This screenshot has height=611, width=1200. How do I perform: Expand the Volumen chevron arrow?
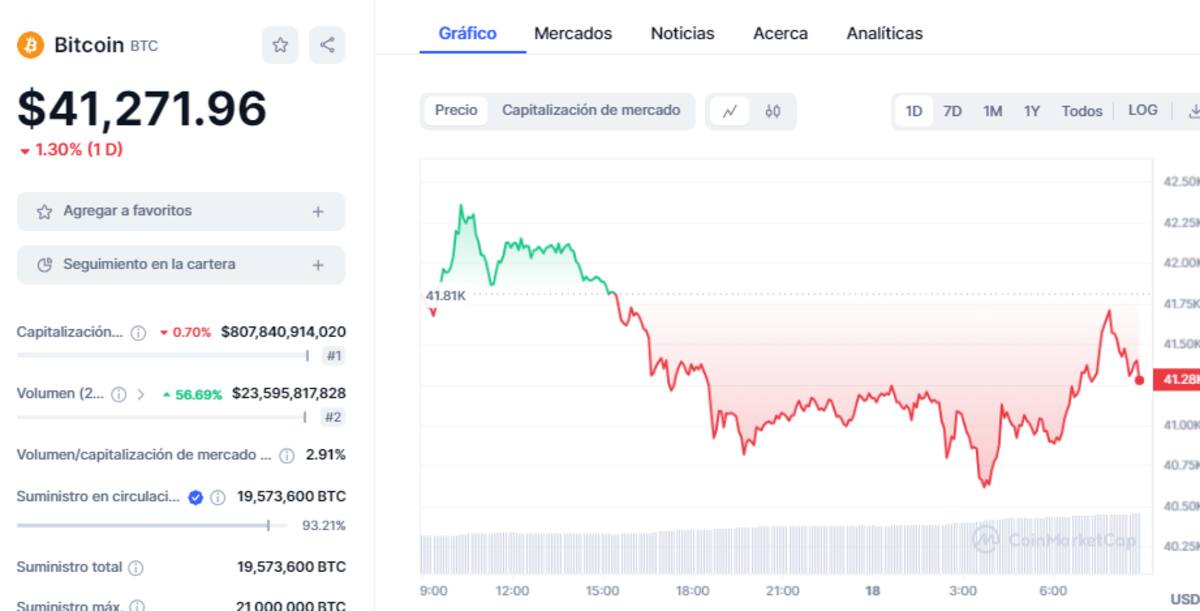coord(141,394)
